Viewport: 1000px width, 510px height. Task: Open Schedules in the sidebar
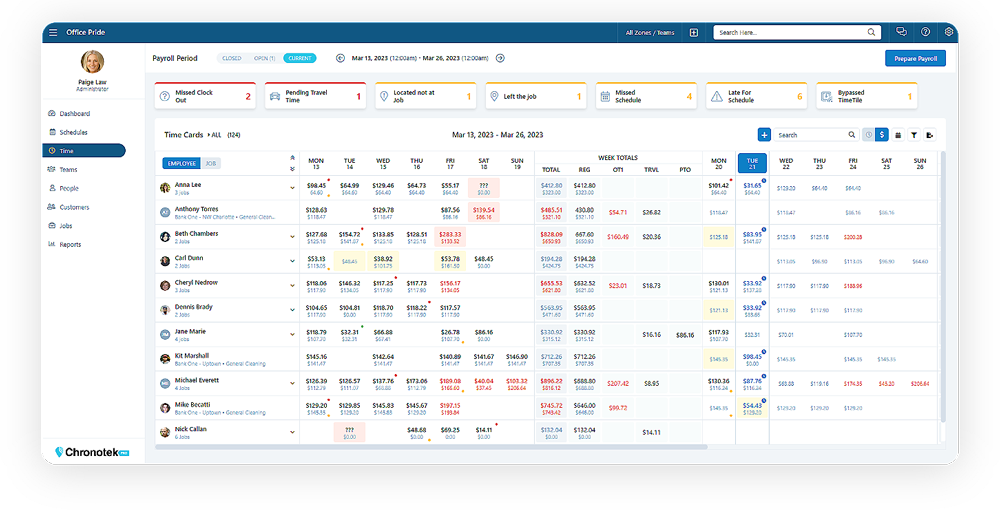tap(73, 132)
